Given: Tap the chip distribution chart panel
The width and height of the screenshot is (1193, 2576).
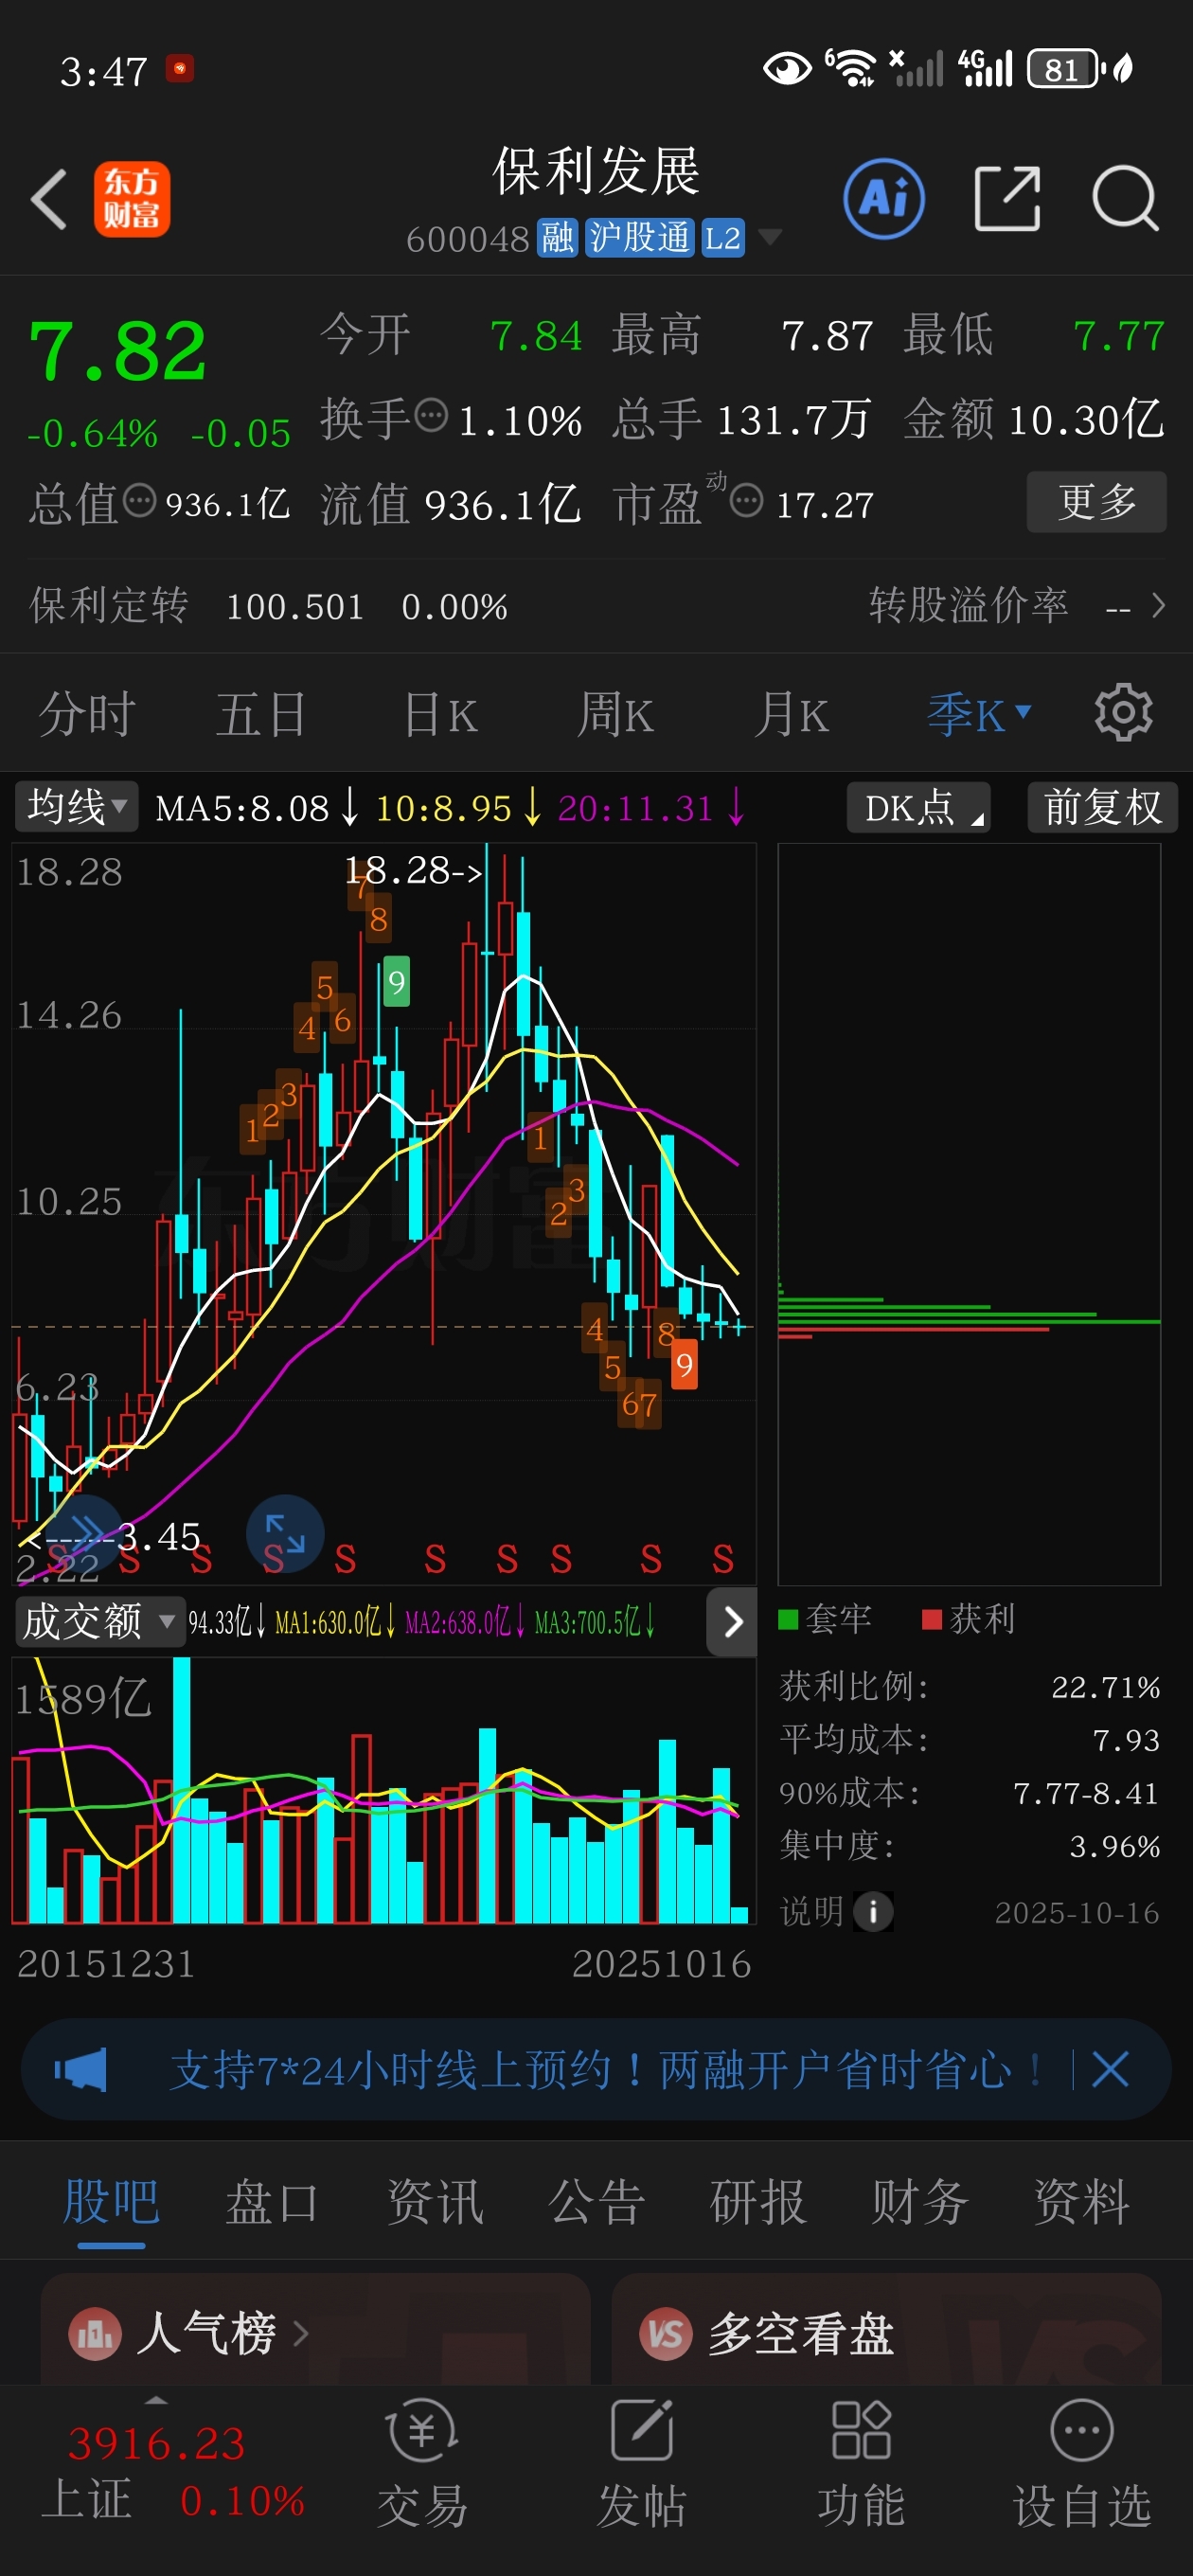Looking at the screenshot, I should [x=969, y=1214].
